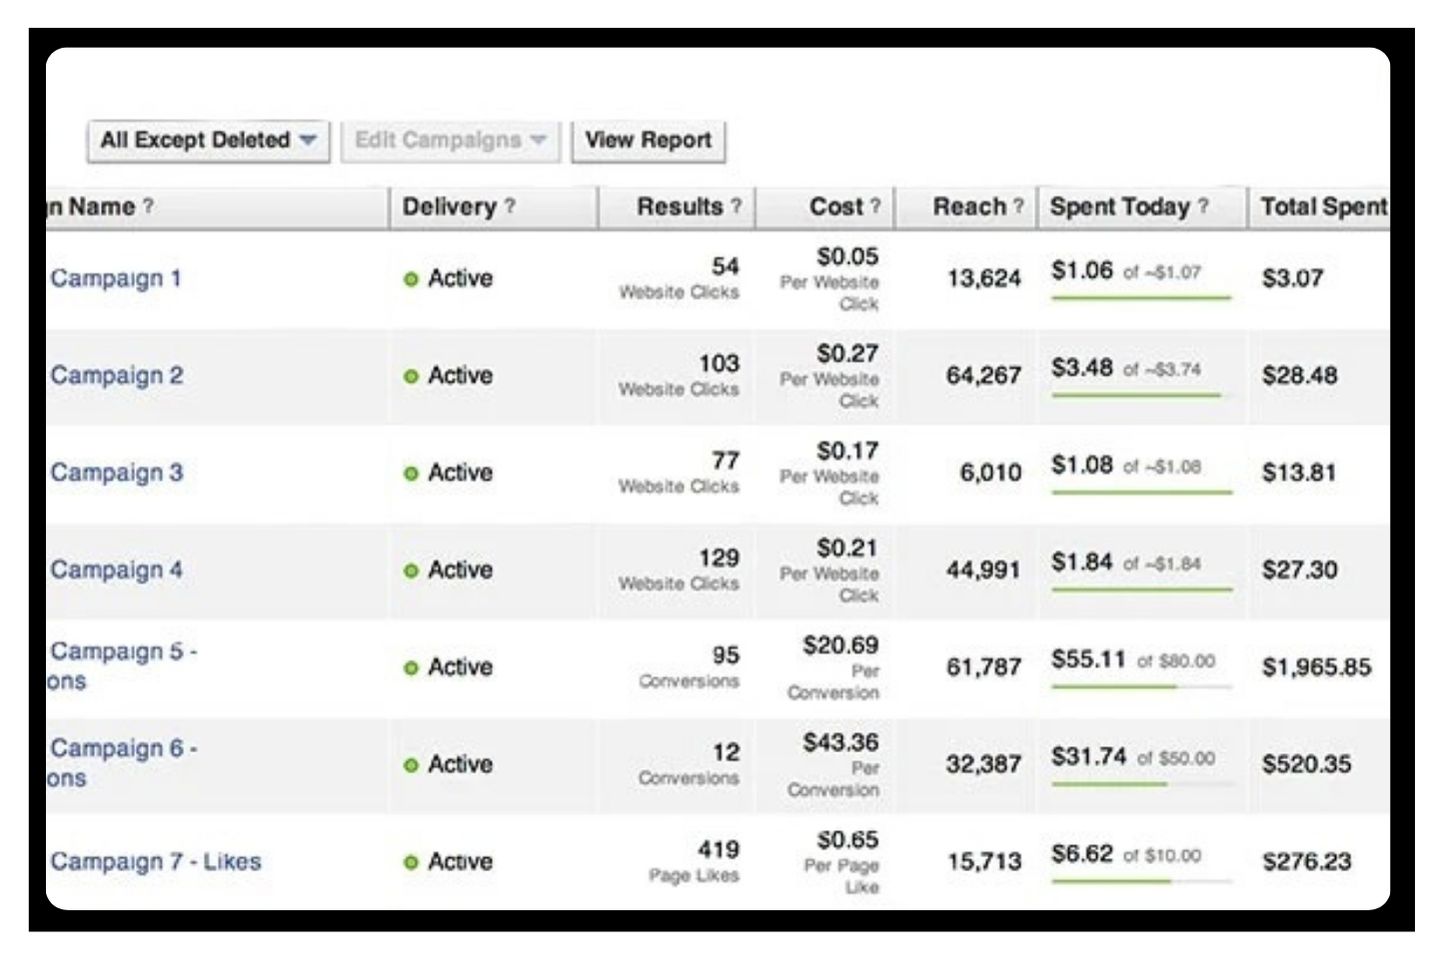Click the green Active status dot for Campaign 1
This screenshot has width=1444, height=962.
[410, 279]
